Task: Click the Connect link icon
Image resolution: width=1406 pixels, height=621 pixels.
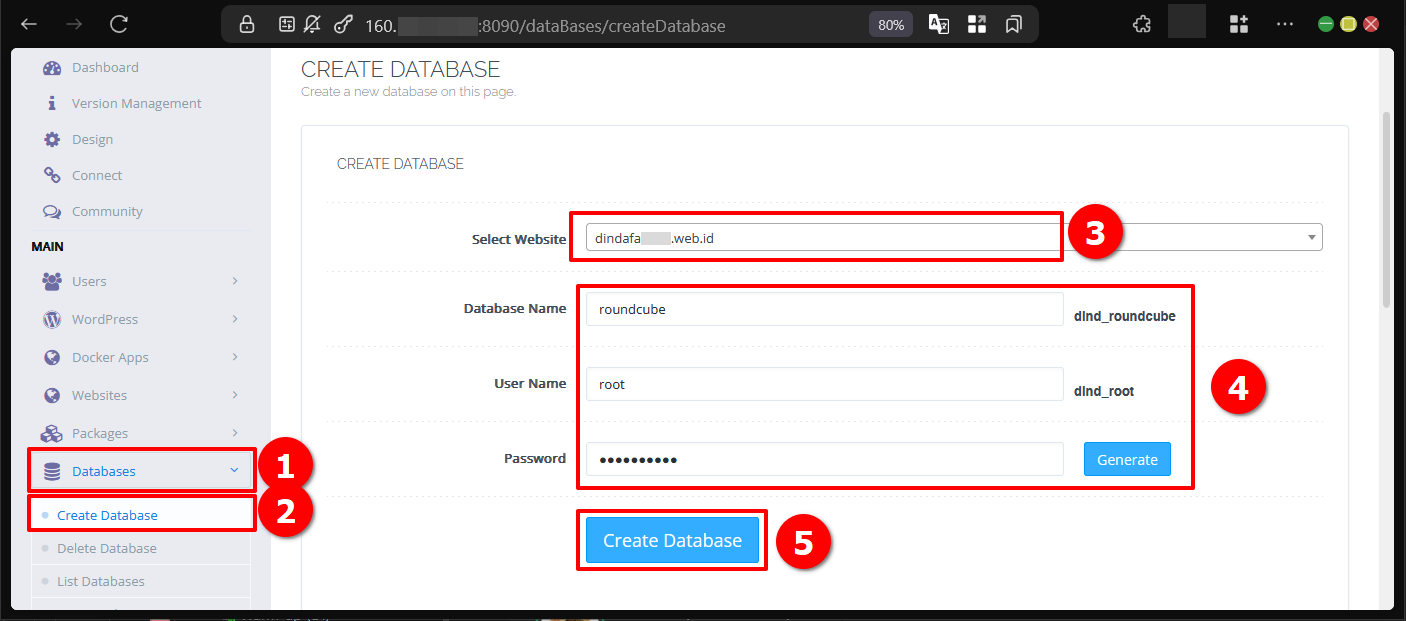Action: (x=52, y=176)
